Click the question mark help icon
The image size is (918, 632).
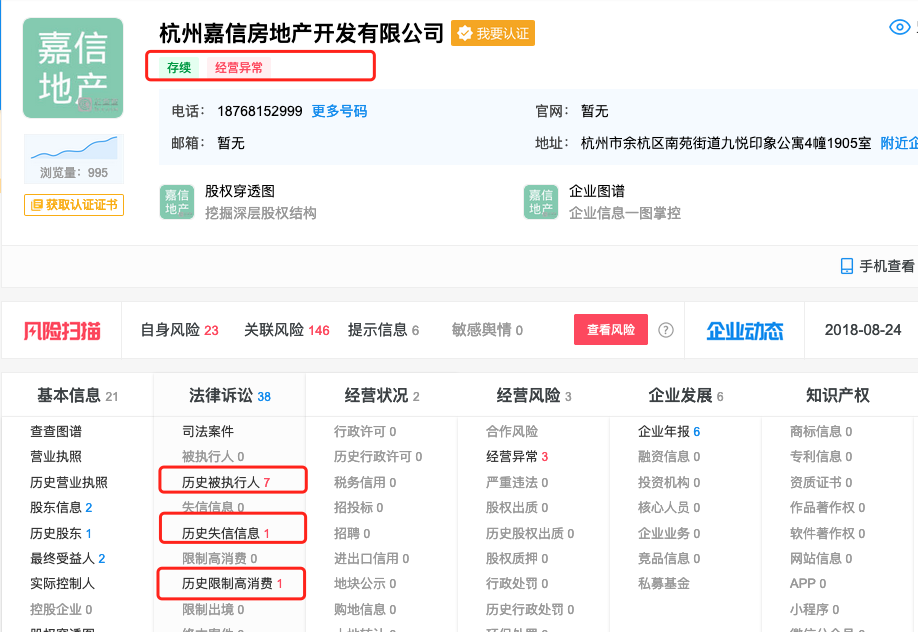[666, 330]
